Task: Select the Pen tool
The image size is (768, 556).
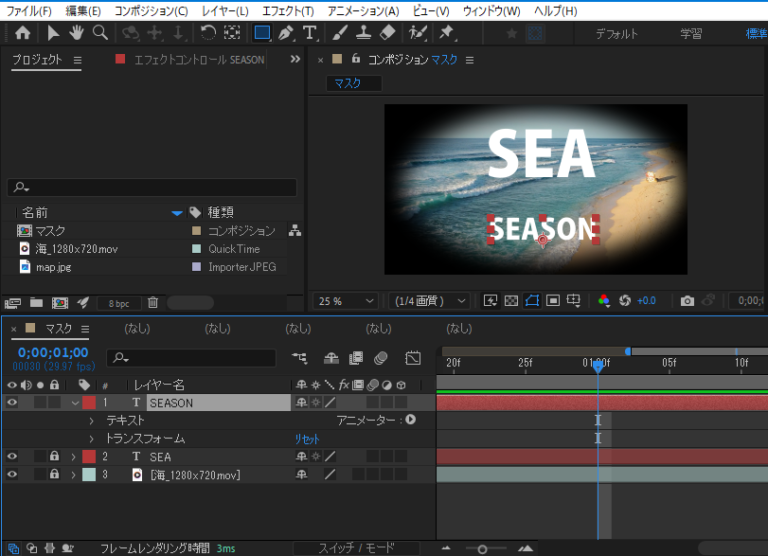Action: click(286, 33)
